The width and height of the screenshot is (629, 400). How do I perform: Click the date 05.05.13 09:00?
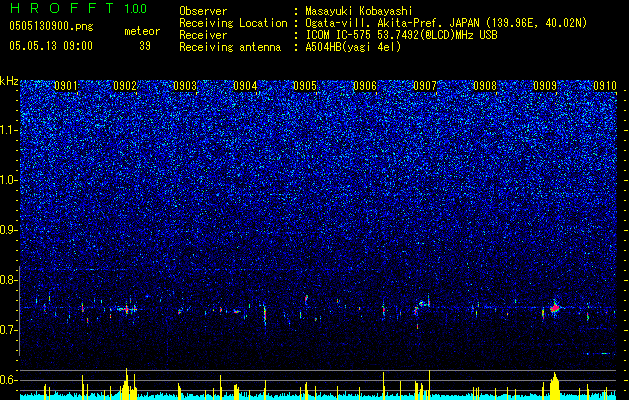click(51, 46)
